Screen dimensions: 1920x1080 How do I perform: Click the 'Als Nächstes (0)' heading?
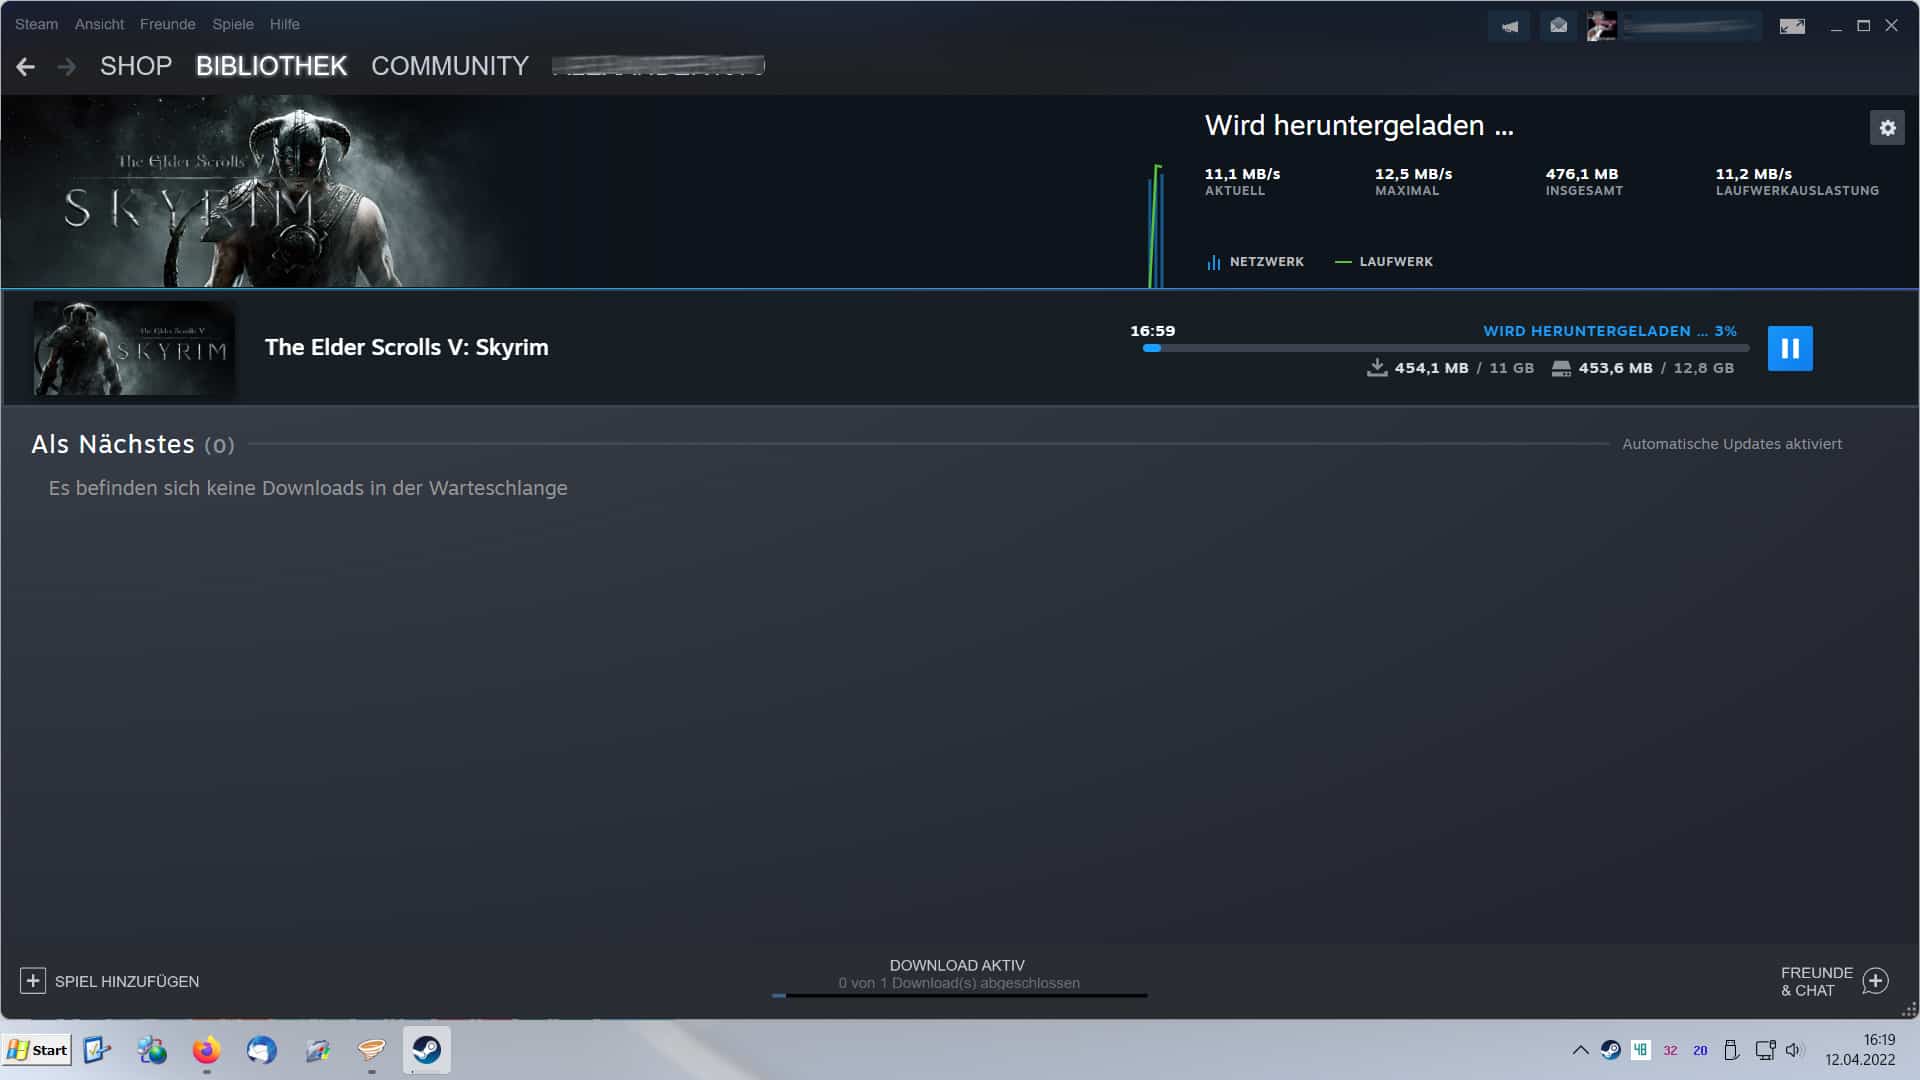133,444
